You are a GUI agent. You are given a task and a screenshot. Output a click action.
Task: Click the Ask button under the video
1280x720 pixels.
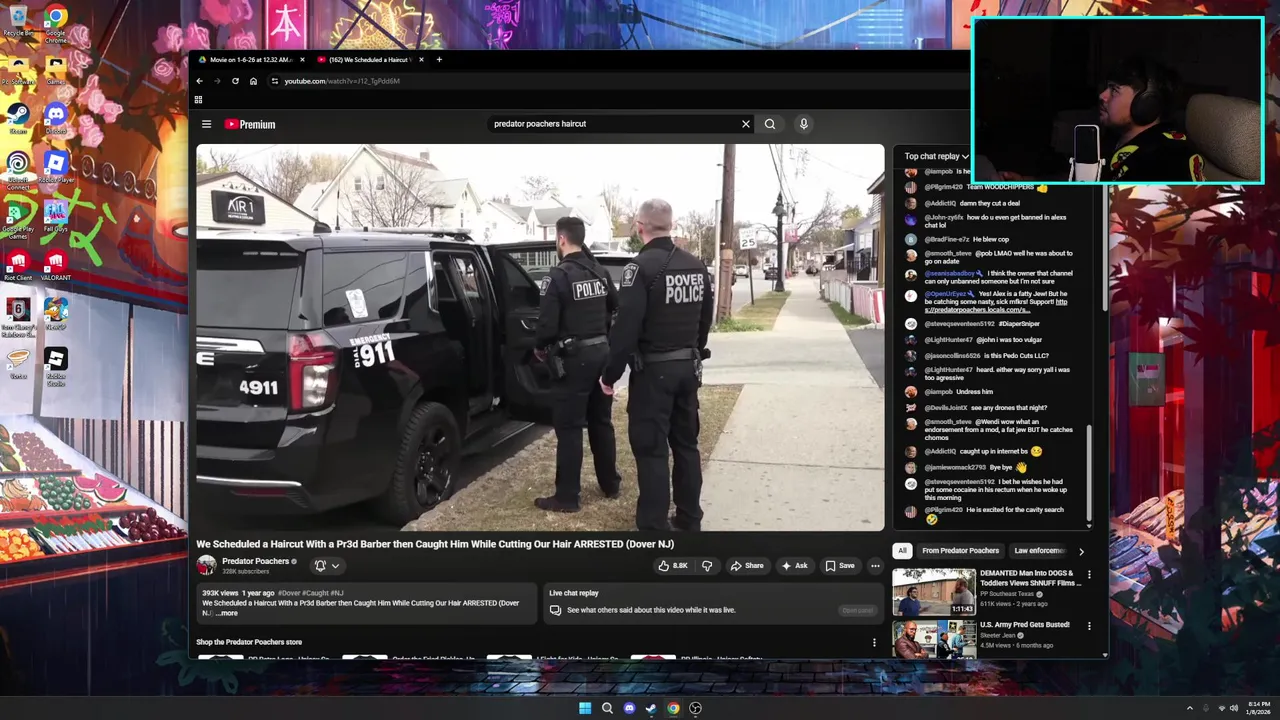(795, 566)
